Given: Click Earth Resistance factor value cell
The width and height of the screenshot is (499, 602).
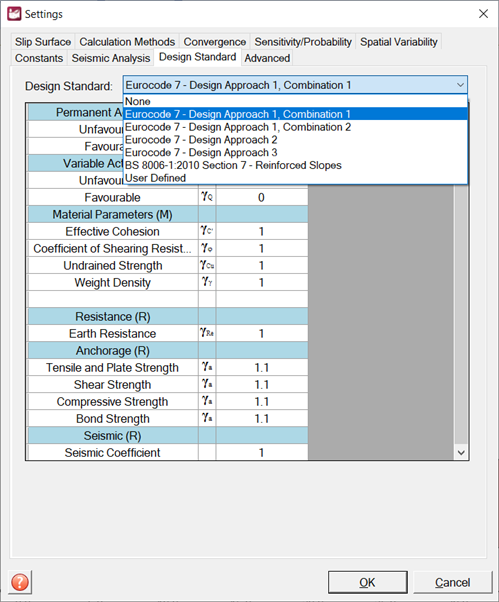Looking at the screenshot, I should click(261, 333).
